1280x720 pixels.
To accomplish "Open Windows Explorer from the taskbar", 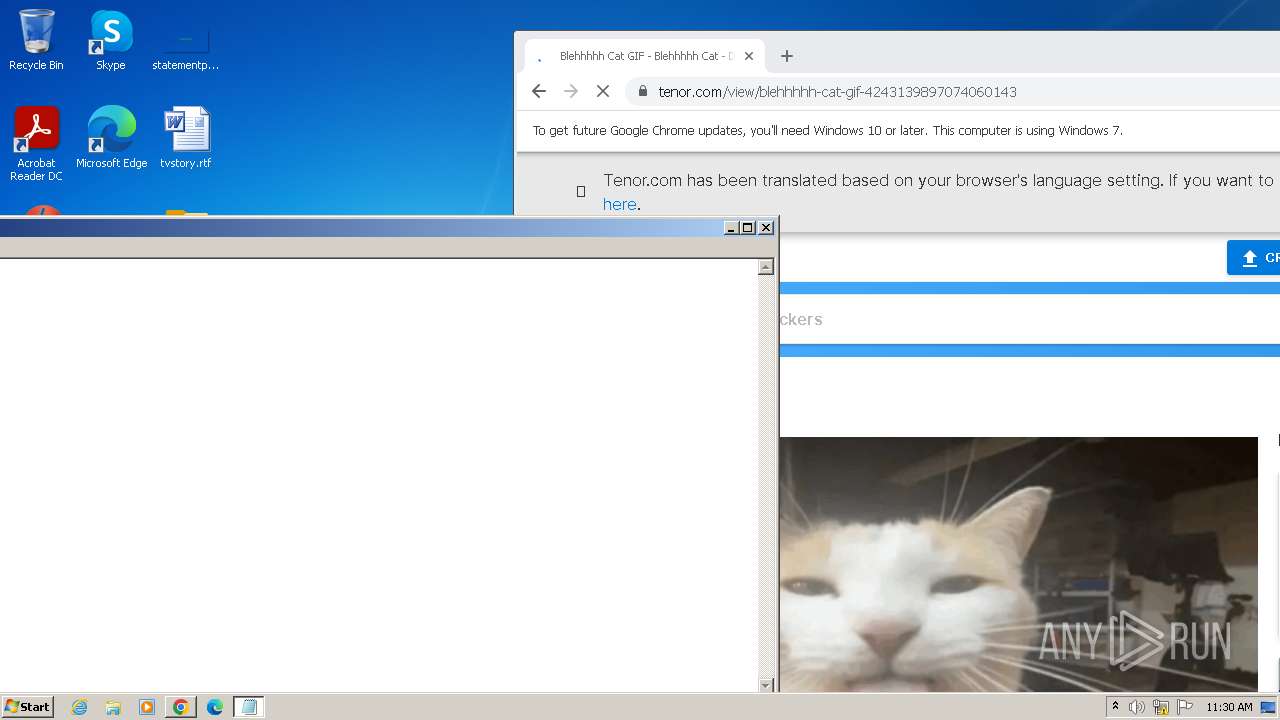I will (x=113, y=707).
